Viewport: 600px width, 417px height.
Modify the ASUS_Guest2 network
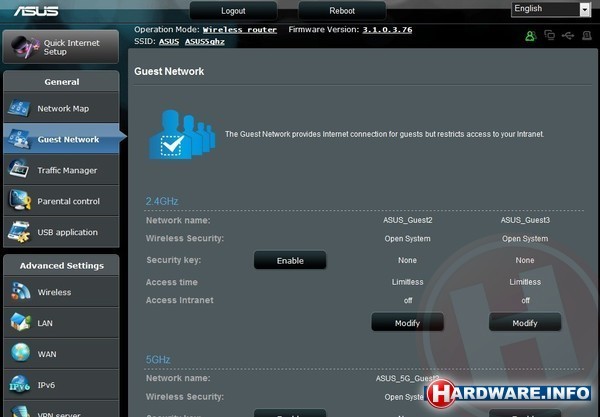pyautogui.click(x=408, y=323)
